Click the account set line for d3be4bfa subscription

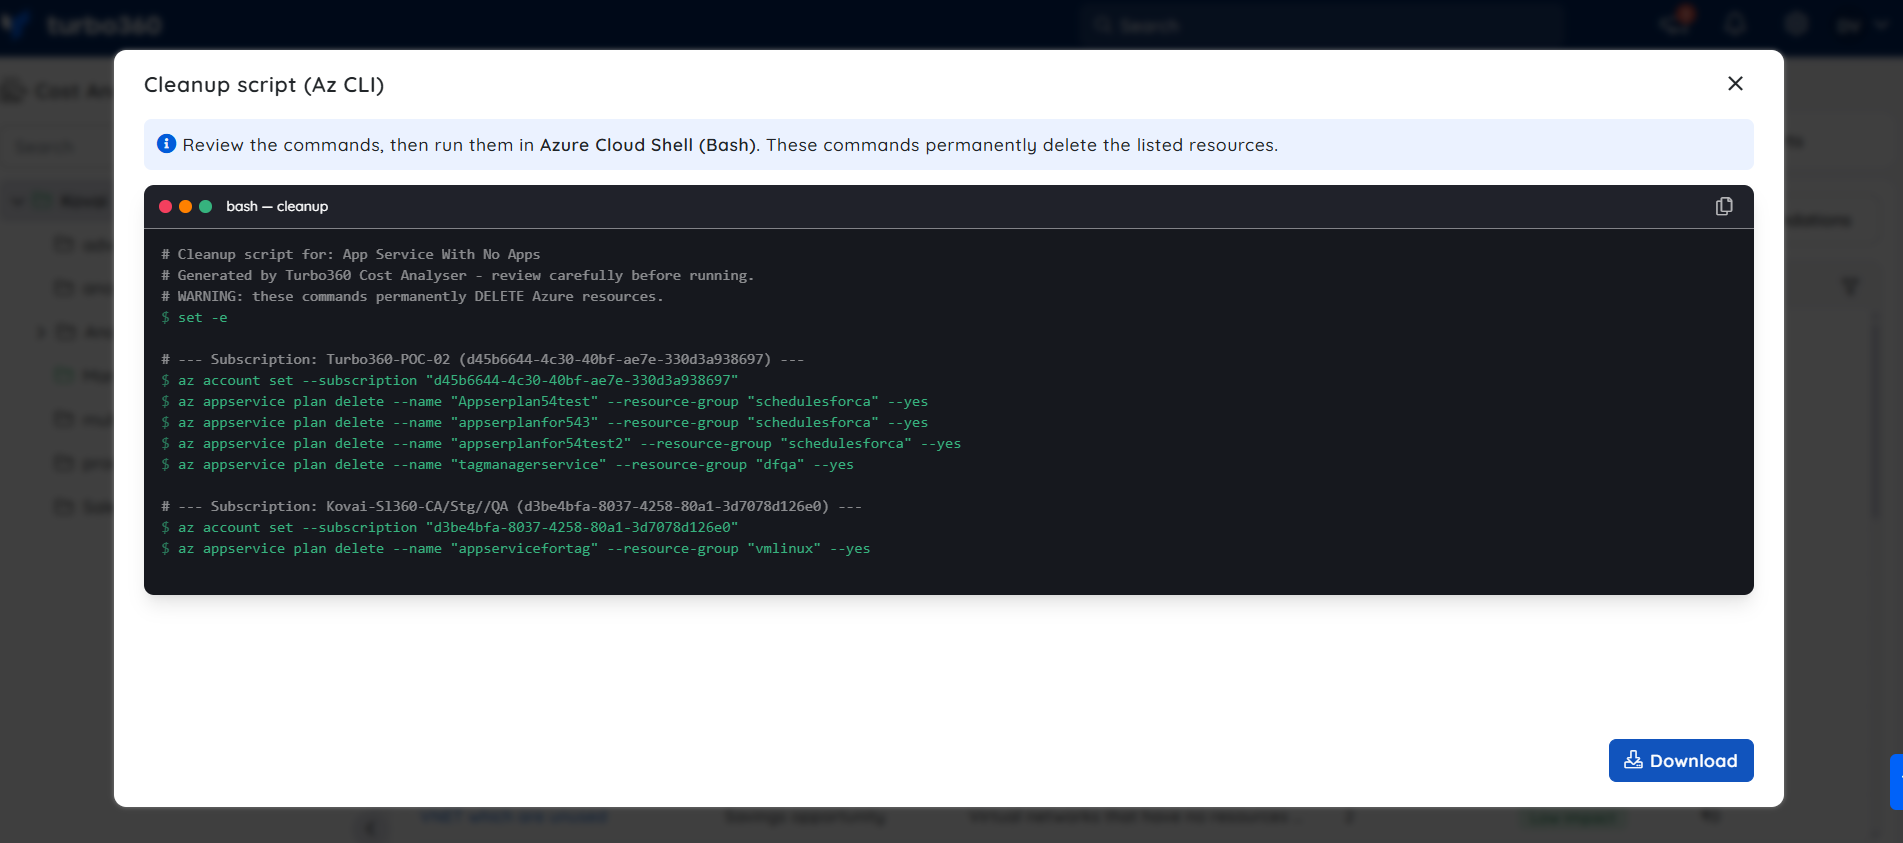450,527
